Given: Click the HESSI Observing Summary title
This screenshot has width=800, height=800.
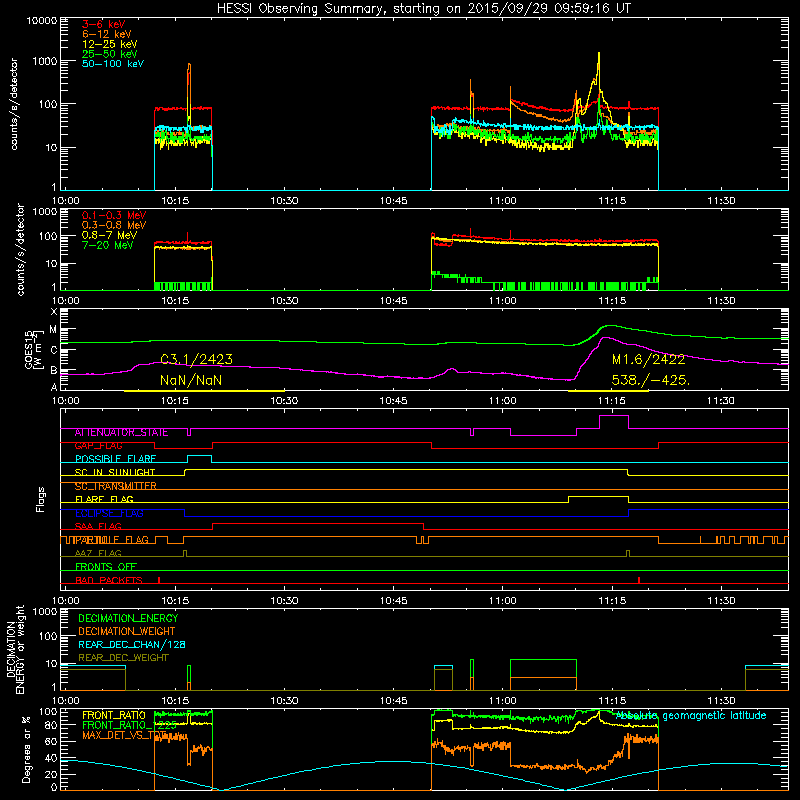Looking at the screenshot, I should pos(424,8).
